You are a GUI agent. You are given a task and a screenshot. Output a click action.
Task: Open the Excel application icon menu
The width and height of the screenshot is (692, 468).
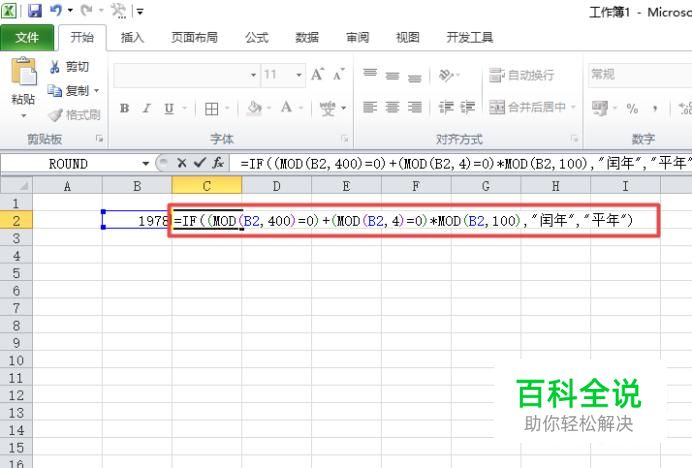pyautogui.click(x=9, y=10)
